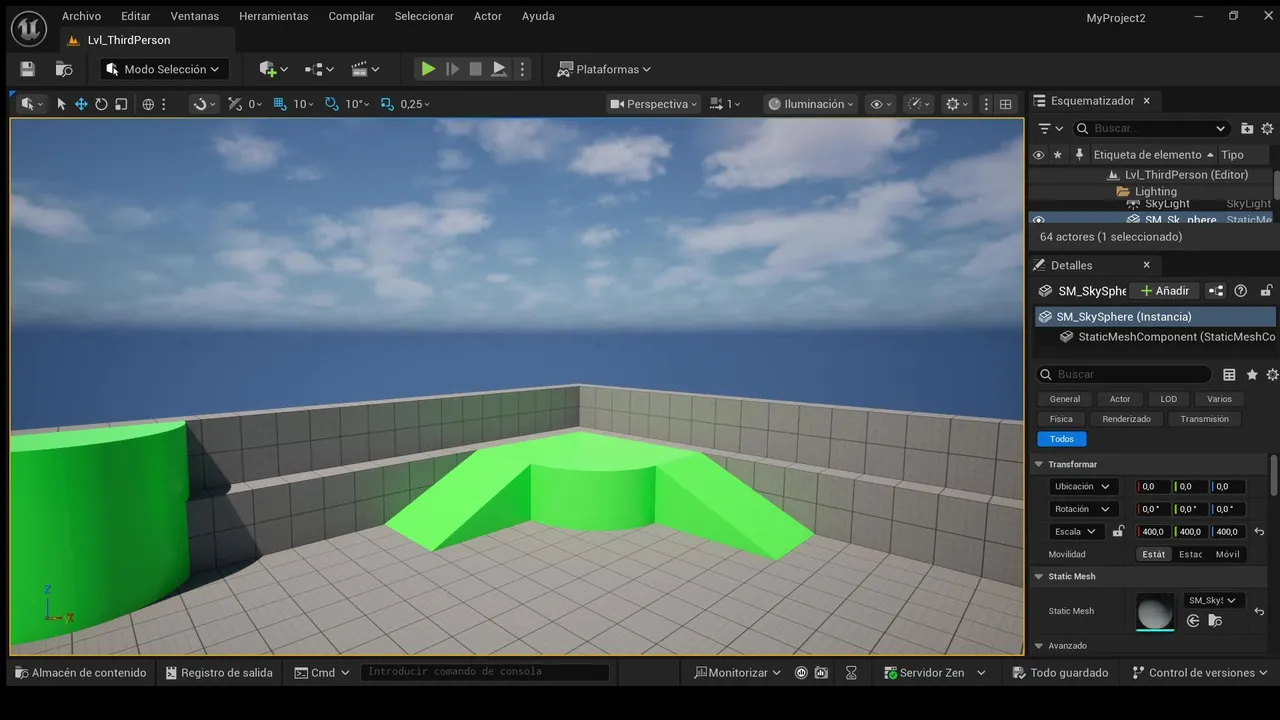The image size is (1280, 720).
Task: Click the Eject button in the play controls
Action: 499,69
